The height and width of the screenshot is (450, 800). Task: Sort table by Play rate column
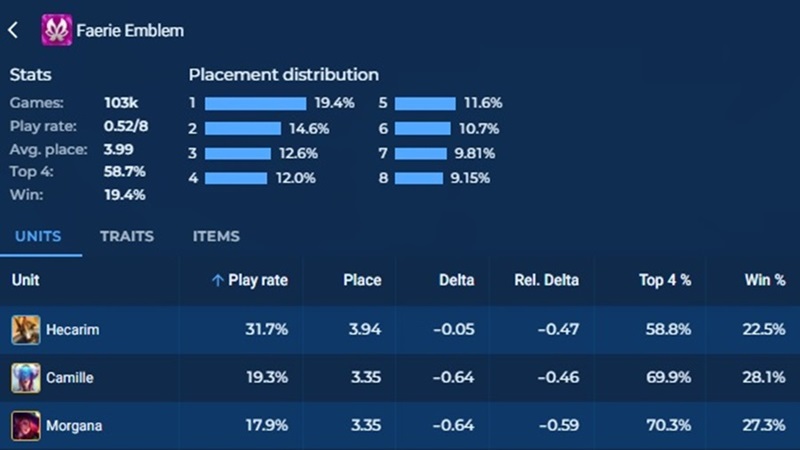pos(258,281)
